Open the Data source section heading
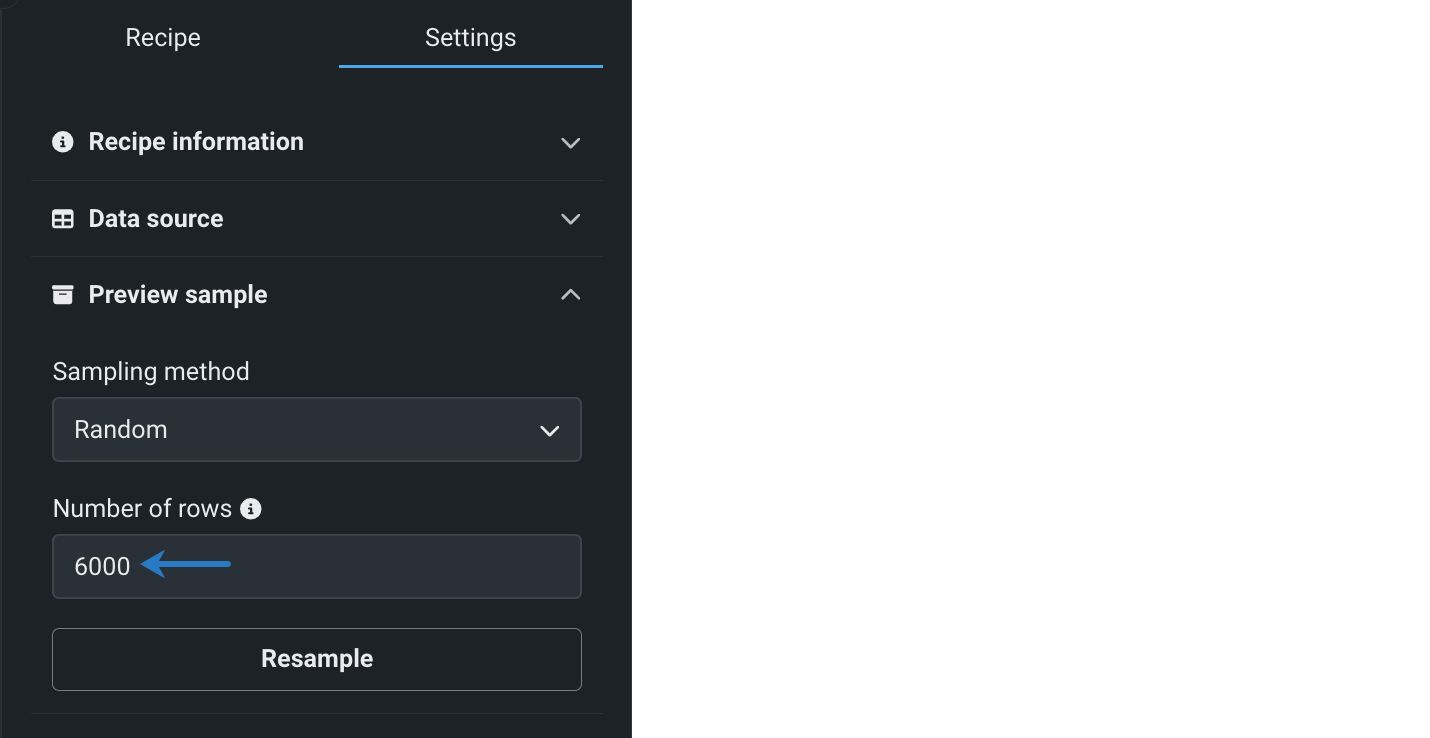 [156, 219]
